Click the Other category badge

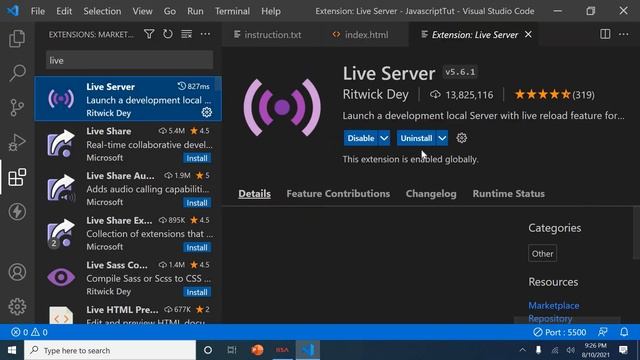[542, 253]
